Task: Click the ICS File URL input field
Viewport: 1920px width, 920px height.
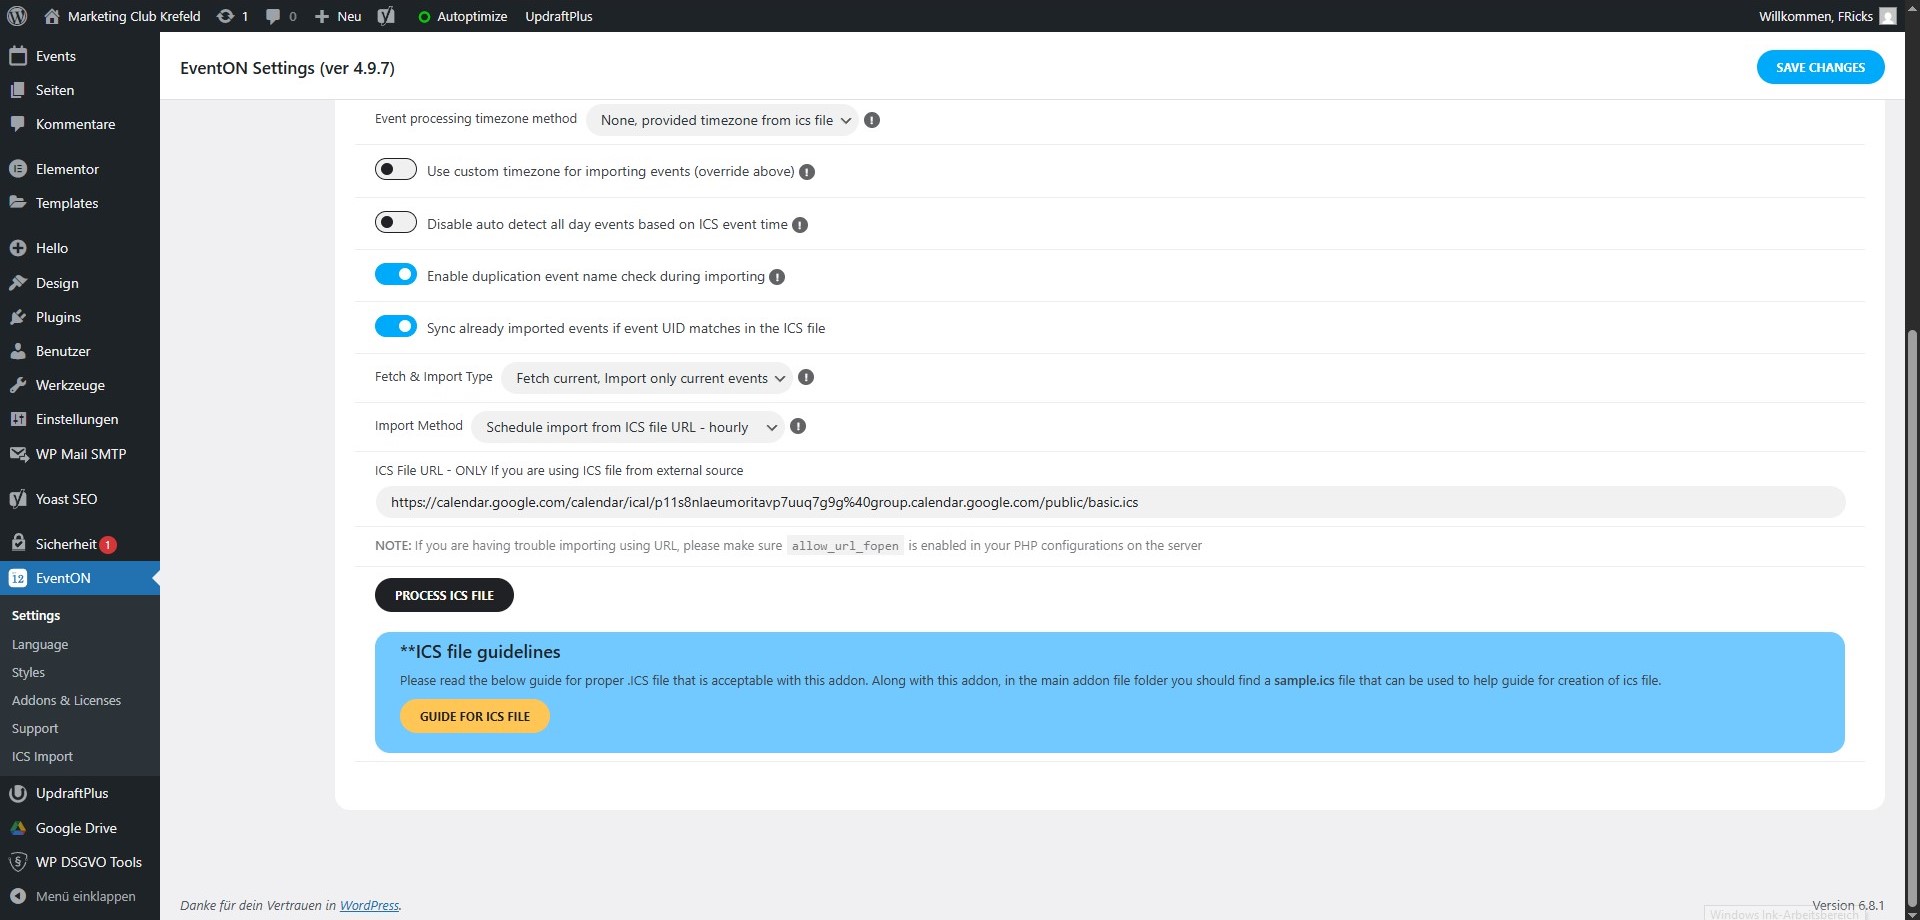Action: click(x=1110, y=502)
